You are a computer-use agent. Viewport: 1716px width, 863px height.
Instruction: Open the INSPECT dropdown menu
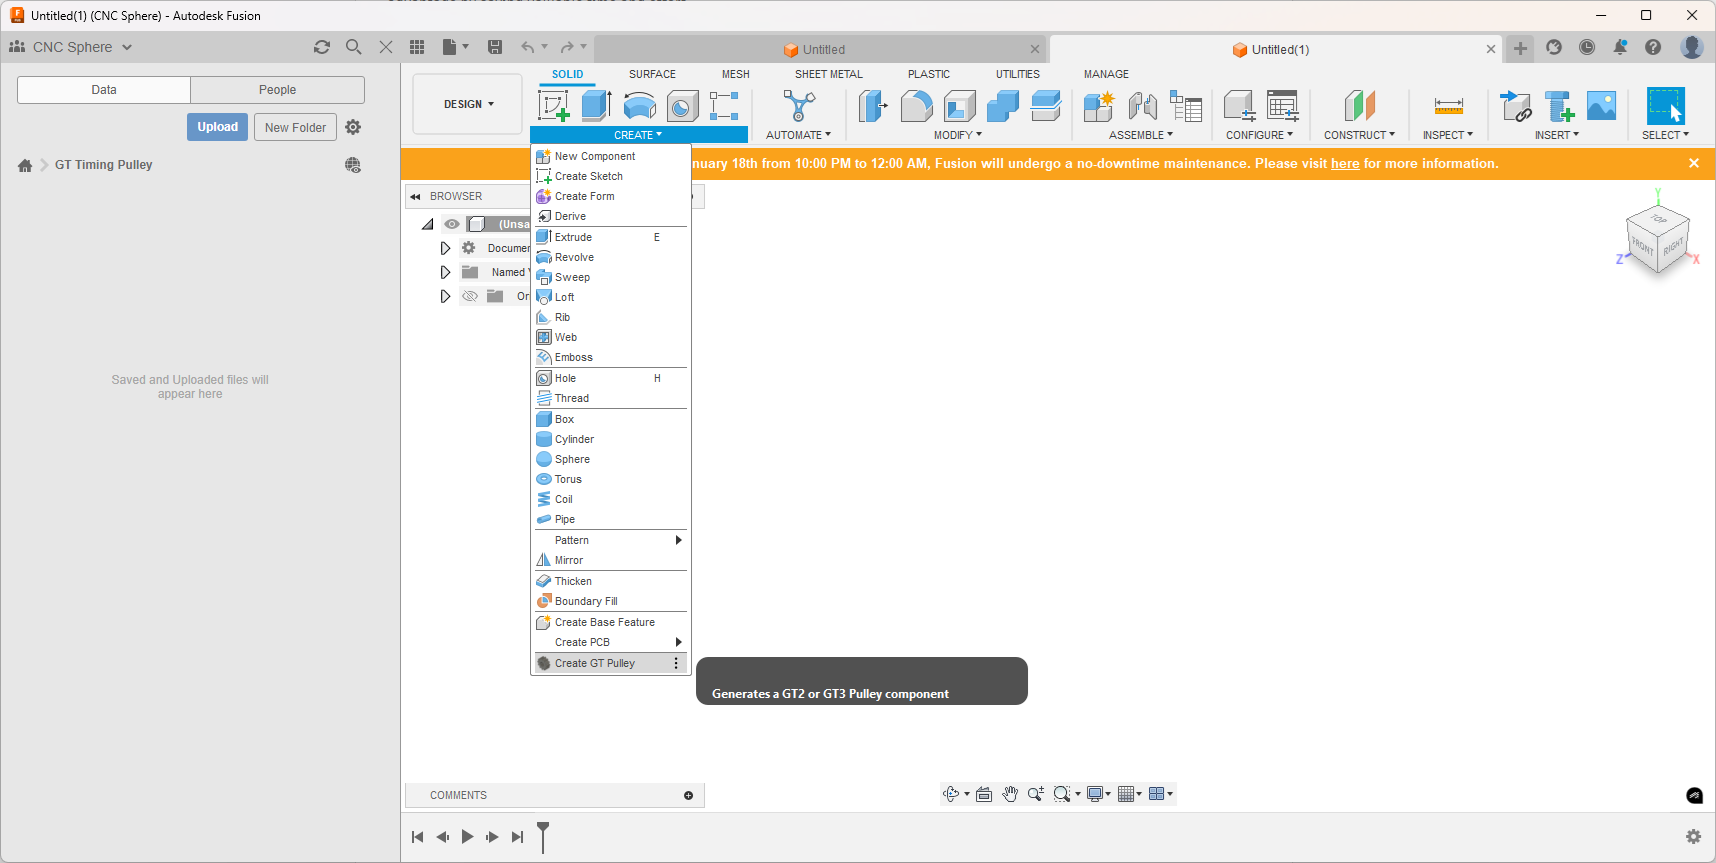1448,135
